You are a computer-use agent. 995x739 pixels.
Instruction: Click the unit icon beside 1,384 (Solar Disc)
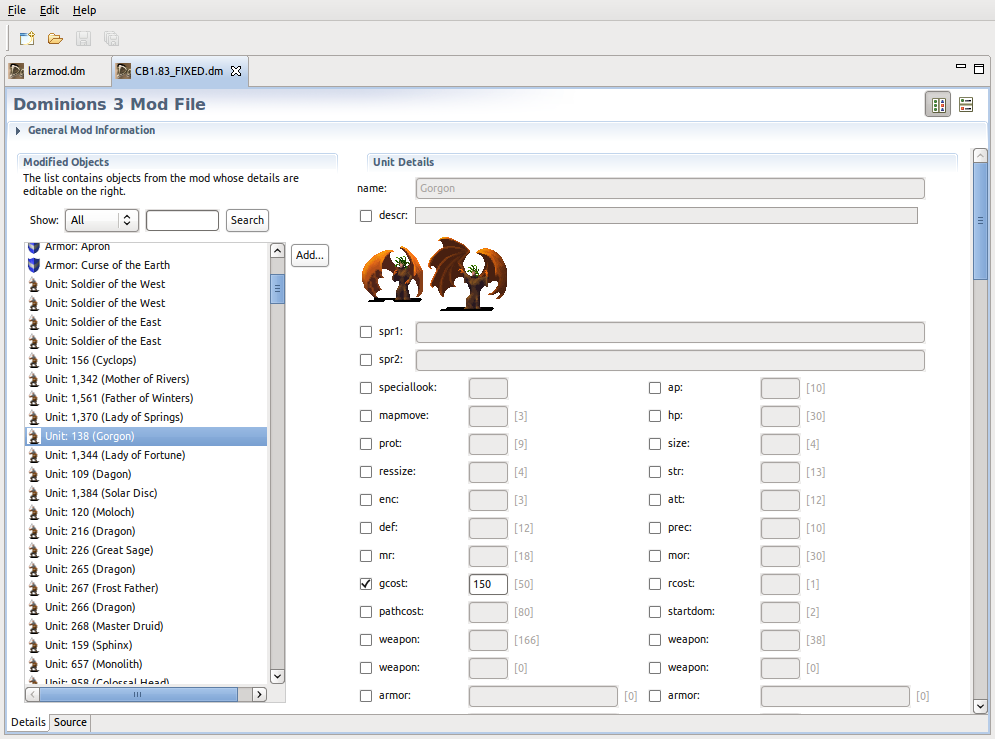(x=34, y=494)
